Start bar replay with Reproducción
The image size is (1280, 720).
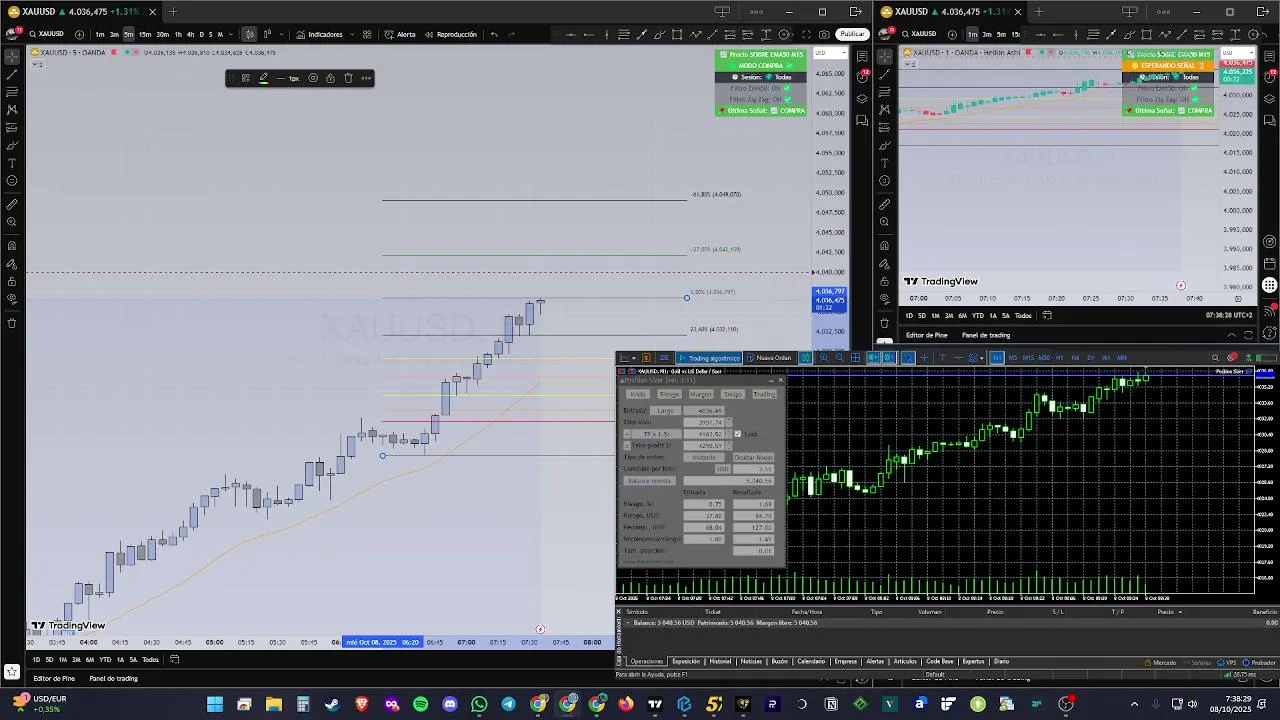pyautogui.click(x=451, y=34)
